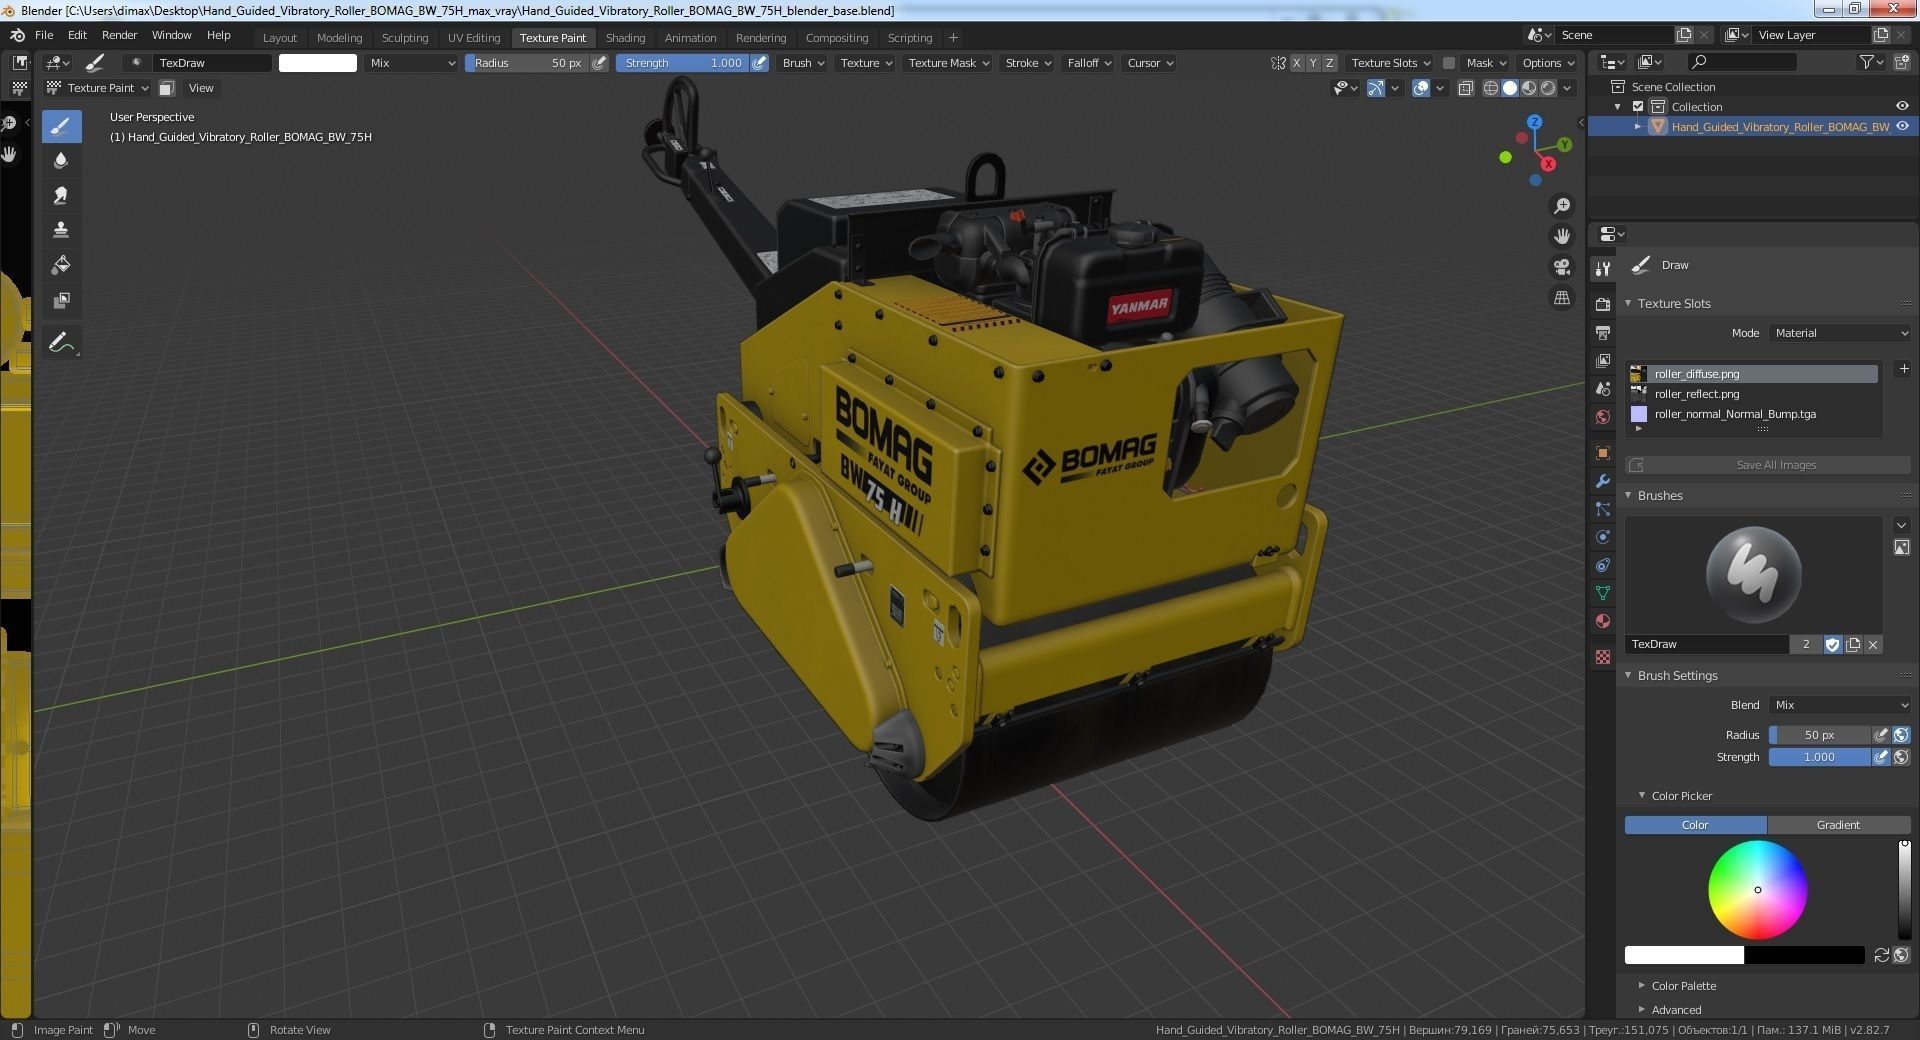Toggle viewport gizmos display
Screen dimensions: 1920x1040
(x=1376, y=88)
